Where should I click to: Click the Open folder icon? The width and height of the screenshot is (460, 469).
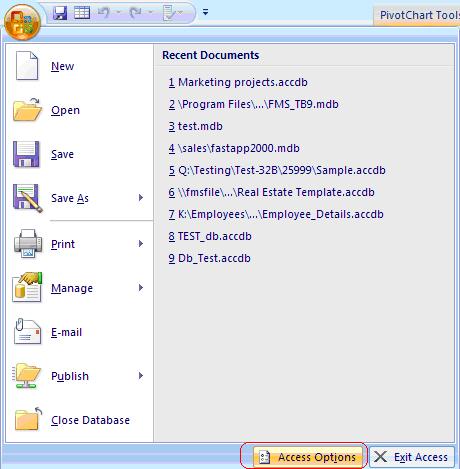coord(27,110)
